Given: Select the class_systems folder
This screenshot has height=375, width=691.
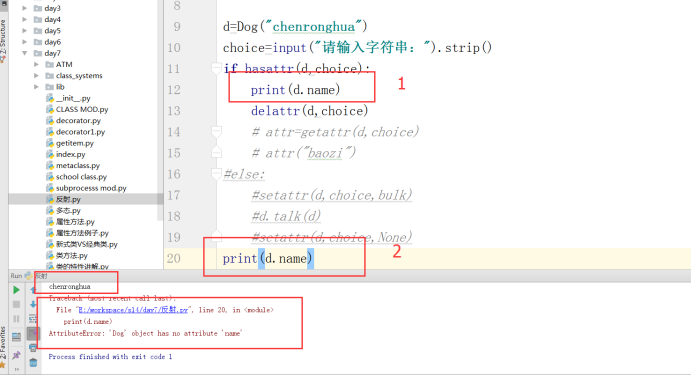Looking at the screenshot, I should pyautogui.click(x=74, y=76).
